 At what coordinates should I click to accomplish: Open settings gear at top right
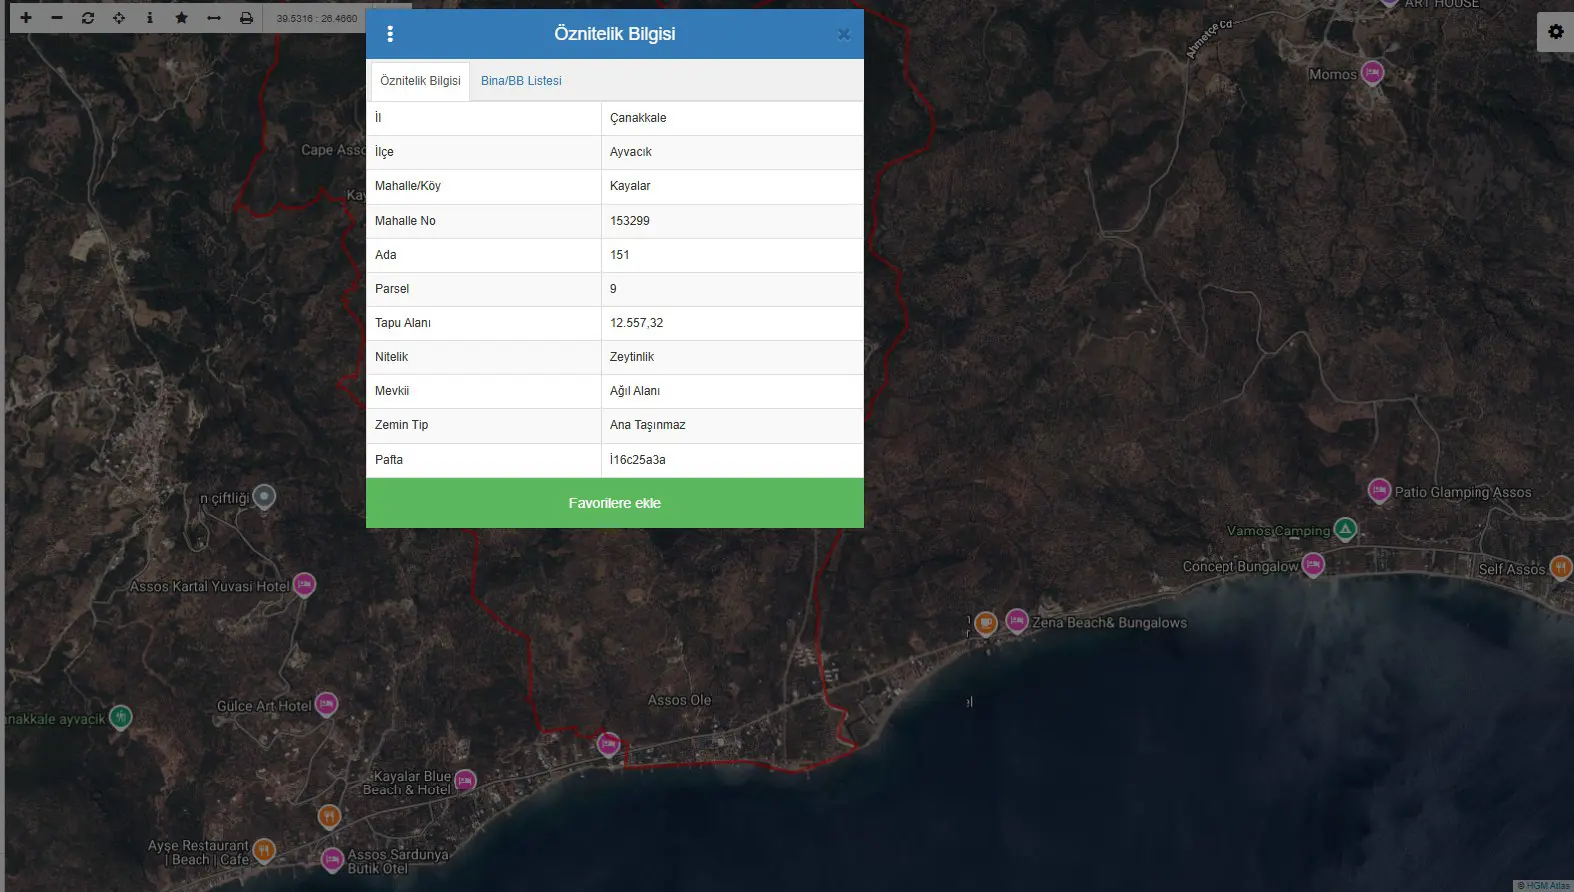1555,32
